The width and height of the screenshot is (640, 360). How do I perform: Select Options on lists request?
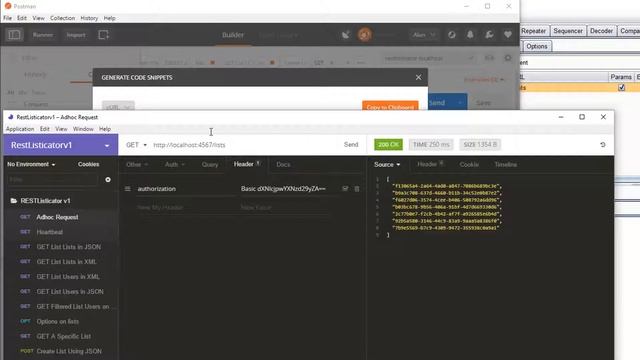(61, 321)
